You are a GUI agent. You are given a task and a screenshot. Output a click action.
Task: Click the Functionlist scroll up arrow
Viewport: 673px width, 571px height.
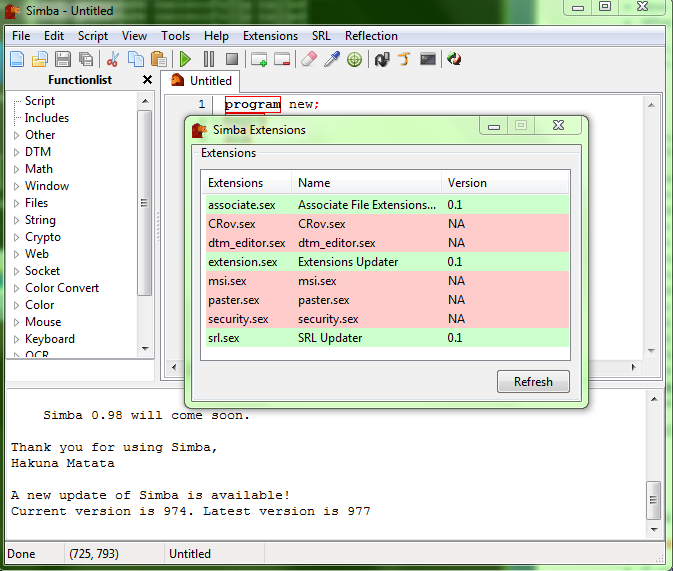[x=145, y=101]
